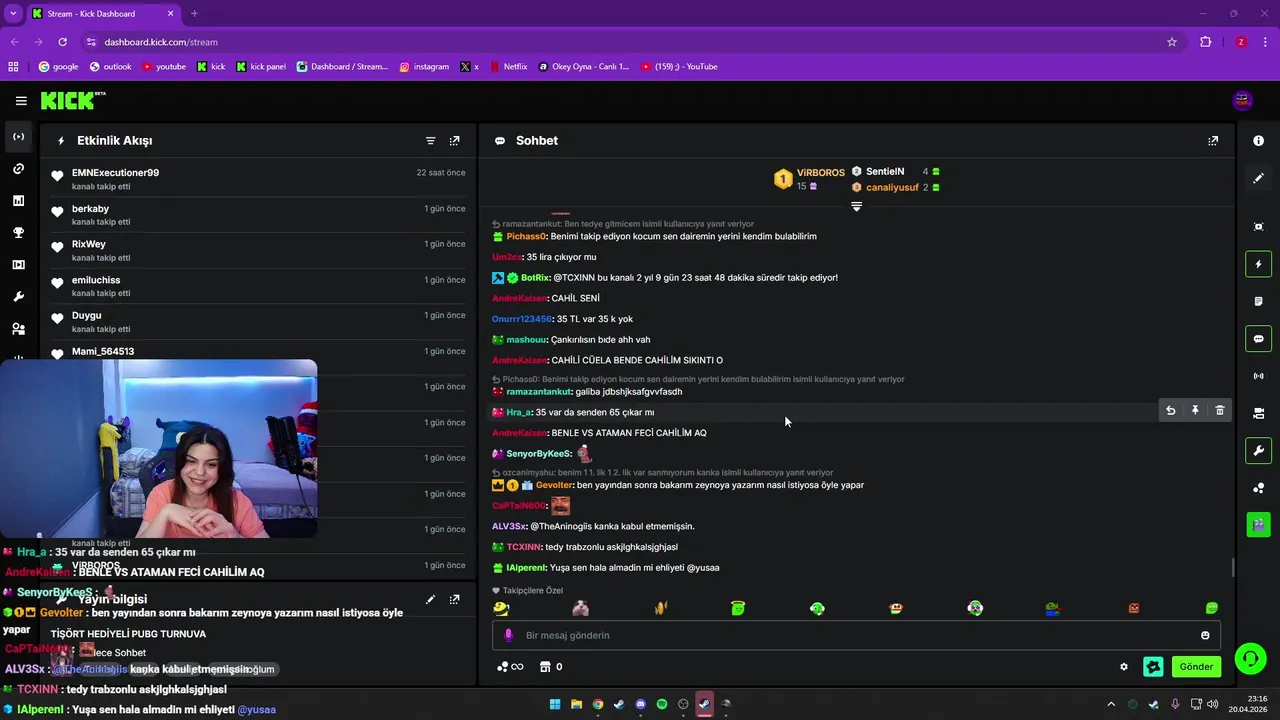This screenshot has width=1280, height=720.
Task: Insert the Pepe frog emote
Action: [x=1052, y=608]
